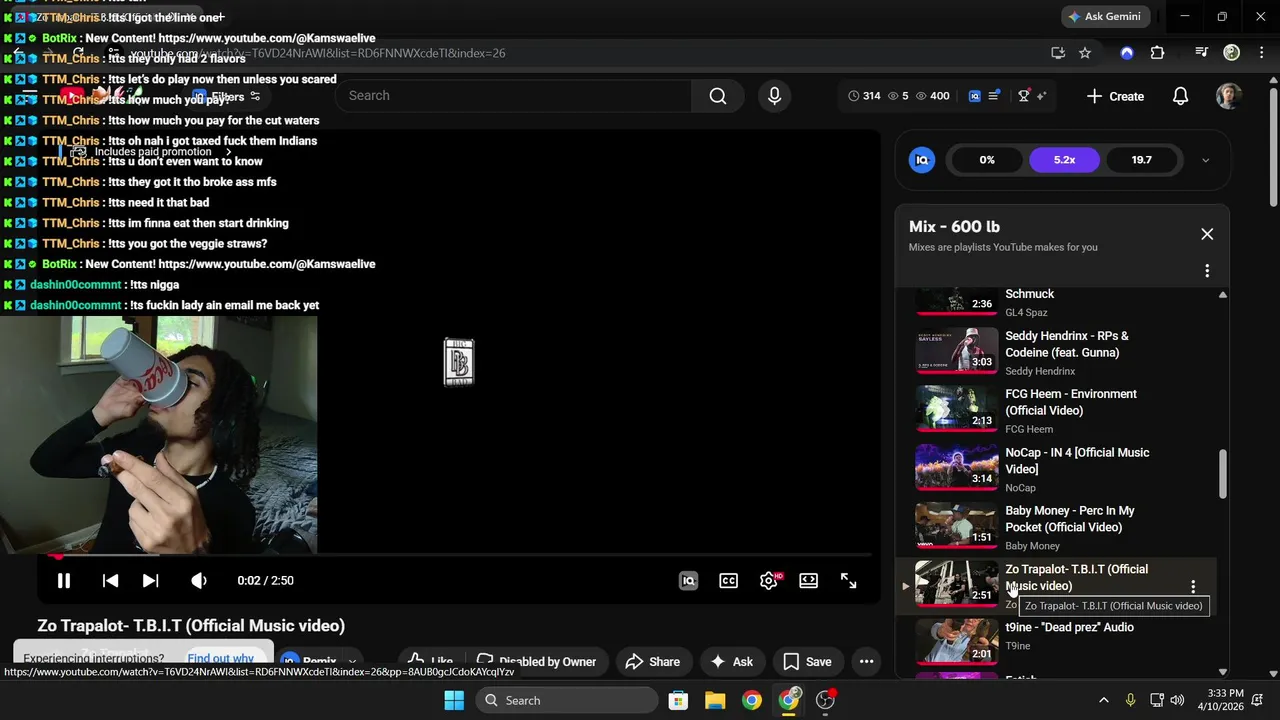Select the 0% score pill
The height and width of the screenshot is (720, 1280).
pyautogui.click(x=987, y=160)
